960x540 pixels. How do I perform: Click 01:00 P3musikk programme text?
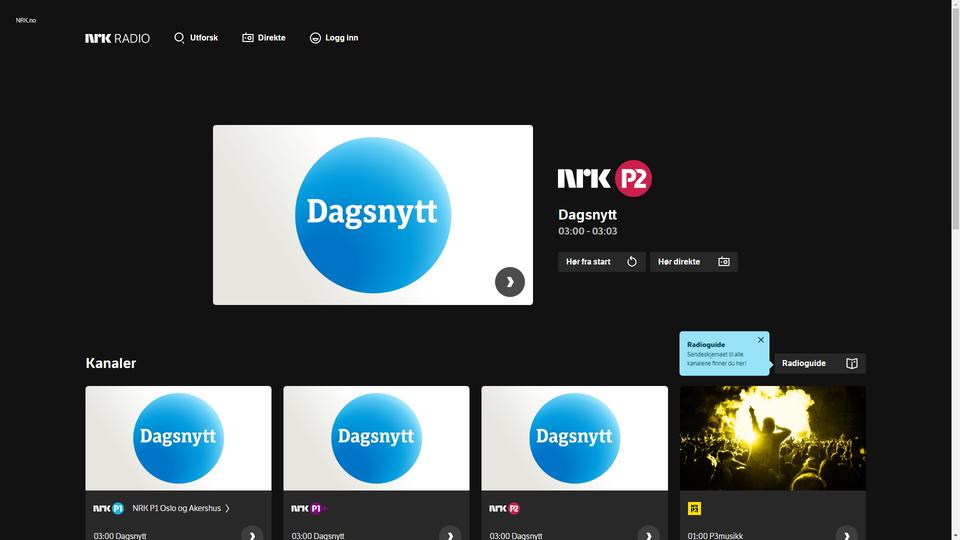click(715, 536)
